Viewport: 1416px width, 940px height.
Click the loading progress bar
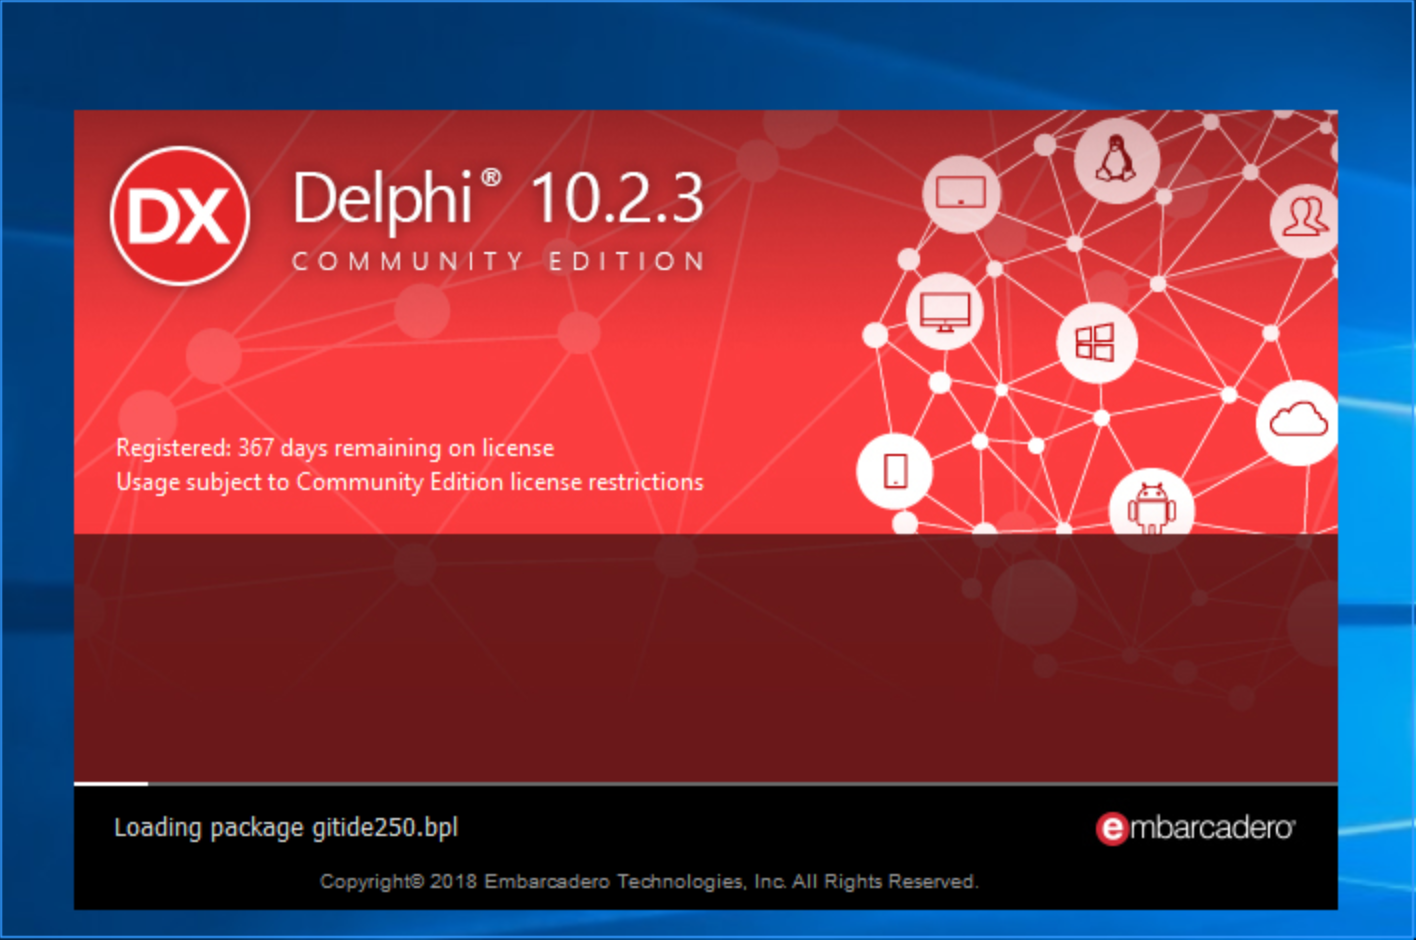[706, 783]
